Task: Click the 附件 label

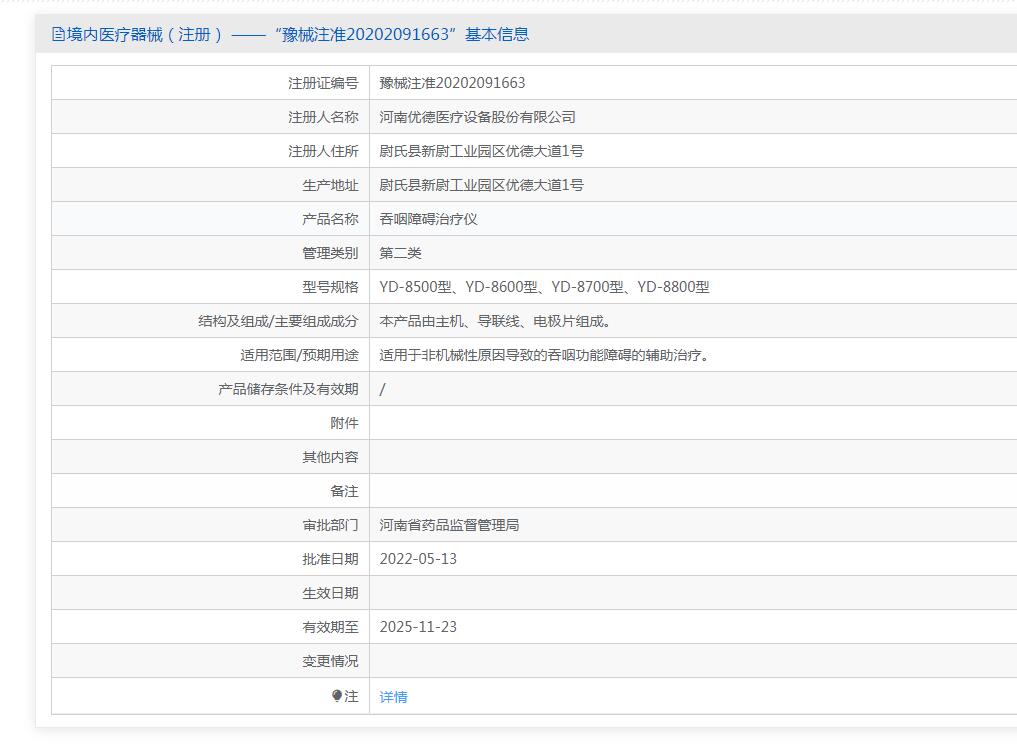Action: tap(344, 424)
